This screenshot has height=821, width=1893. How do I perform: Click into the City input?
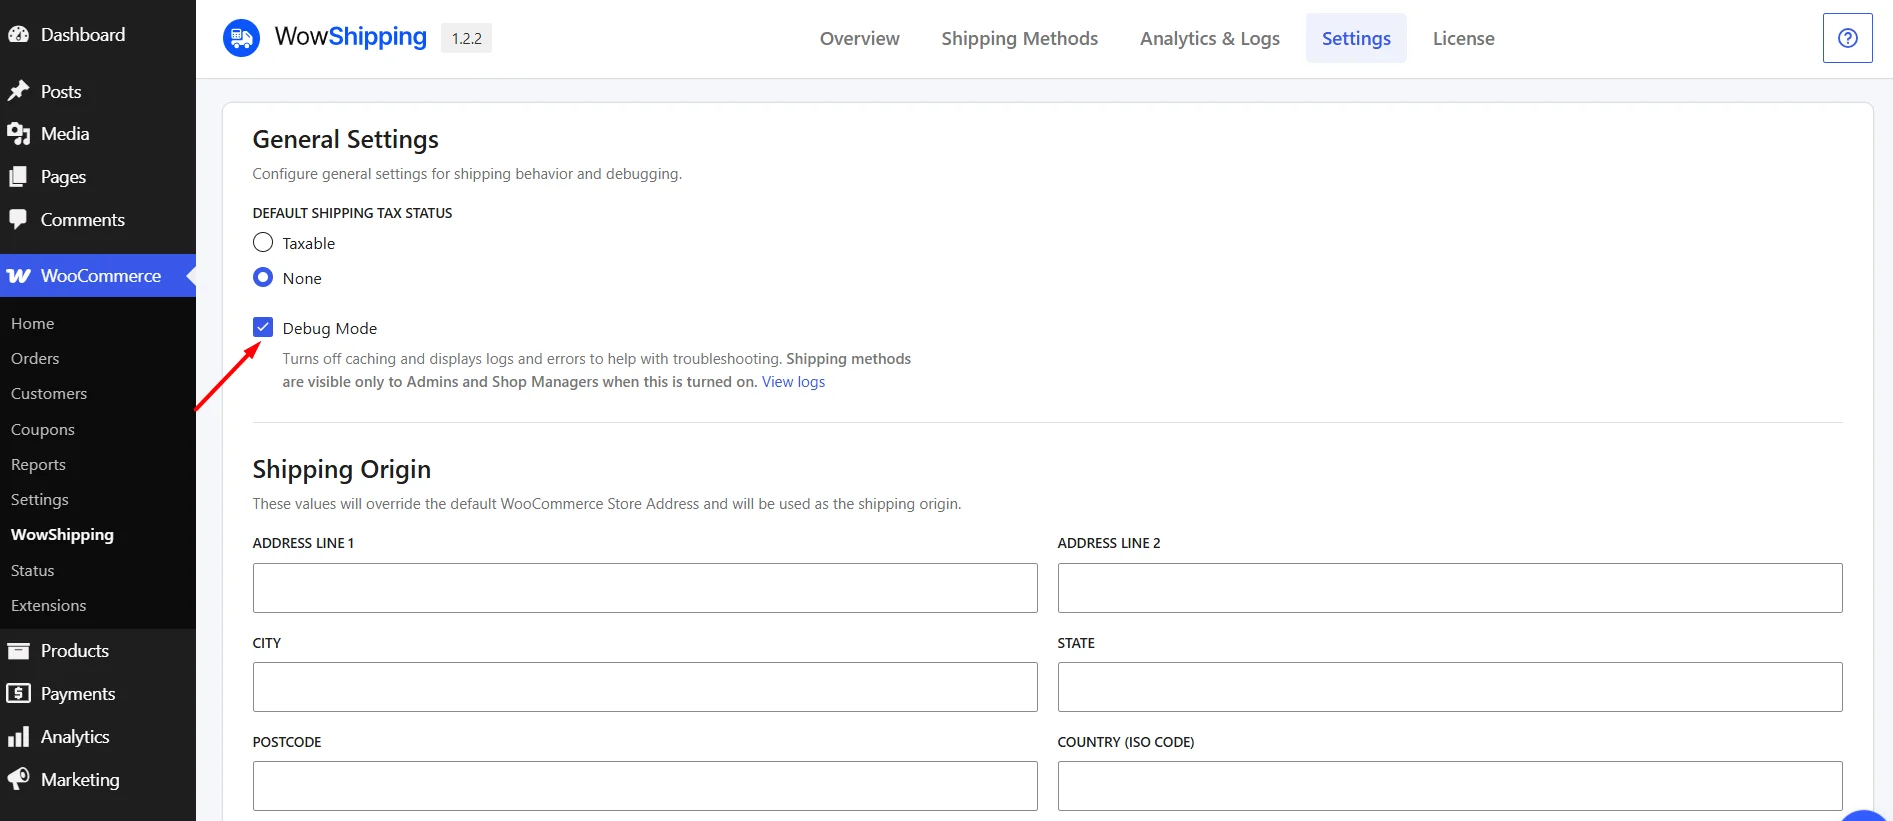645,687
